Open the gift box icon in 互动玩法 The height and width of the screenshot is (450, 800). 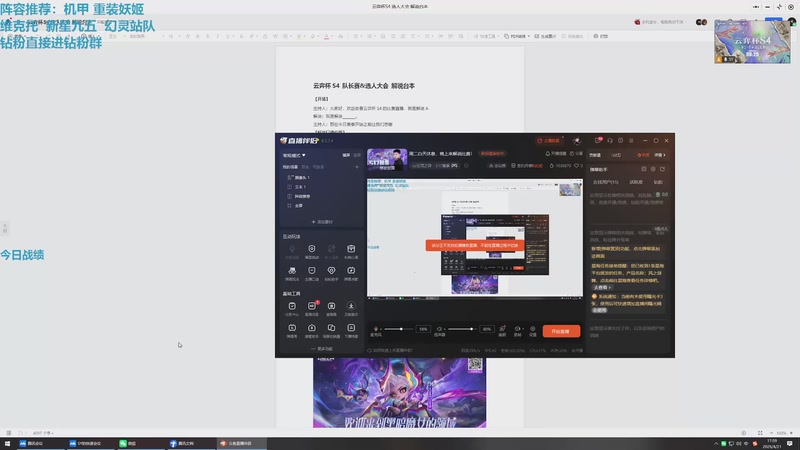coord(351,251)
